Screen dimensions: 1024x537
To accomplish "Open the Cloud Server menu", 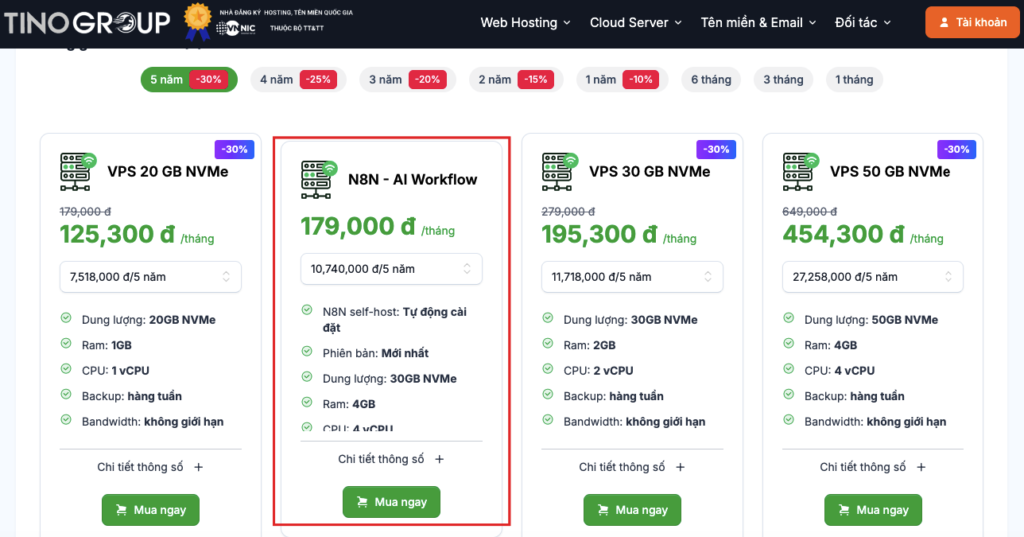I will (x=636, y=23).
